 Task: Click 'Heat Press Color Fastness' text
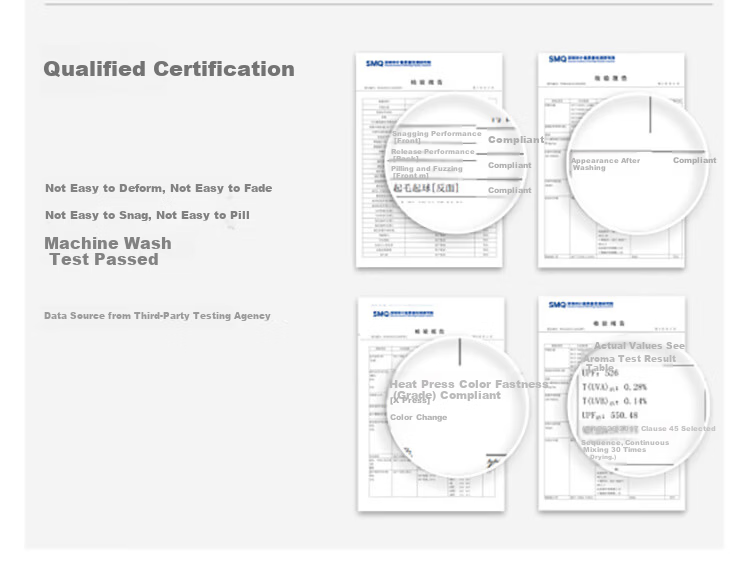pyautogui.click(x=469, y=384)
